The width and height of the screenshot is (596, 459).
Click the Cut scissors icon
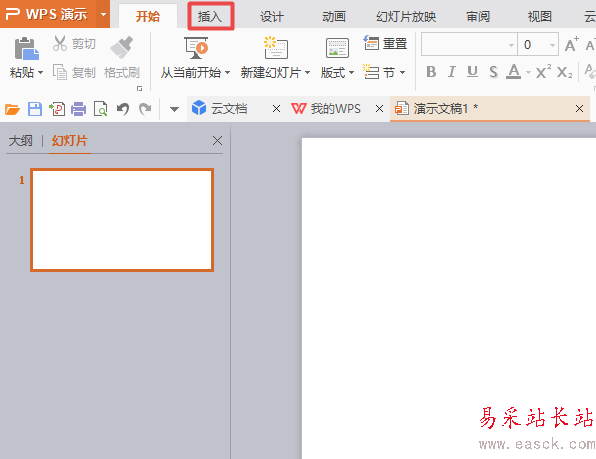(60, 43)
